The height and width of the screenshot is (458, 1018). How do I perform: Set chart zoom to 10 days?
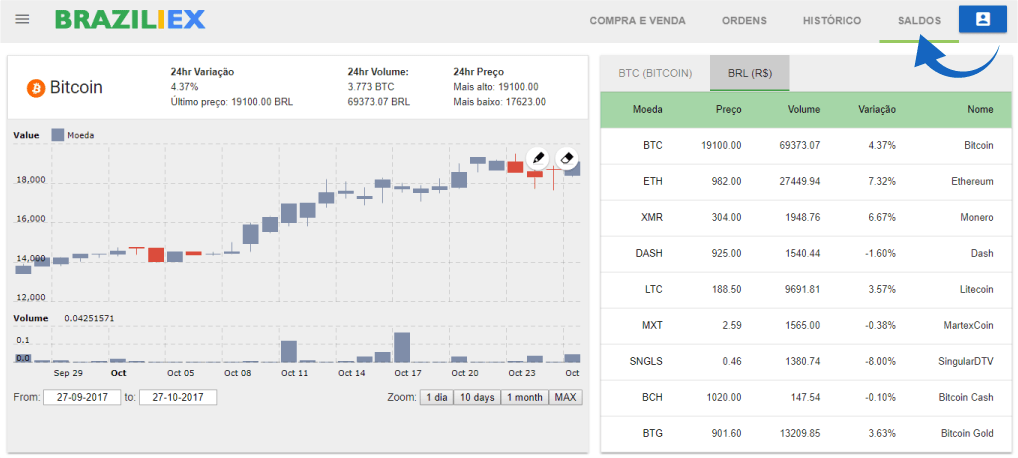[476, 397]
